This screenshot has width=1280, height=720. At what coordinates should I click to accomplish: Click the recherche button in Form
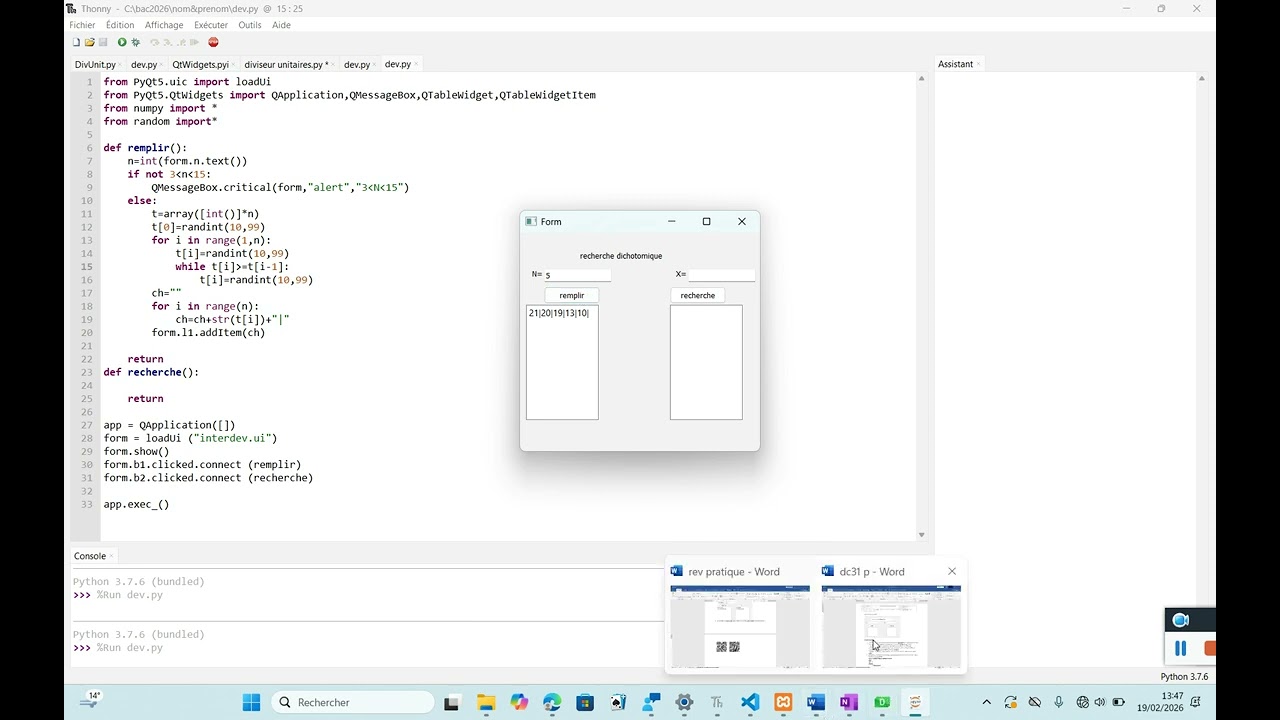pos(698,295)
